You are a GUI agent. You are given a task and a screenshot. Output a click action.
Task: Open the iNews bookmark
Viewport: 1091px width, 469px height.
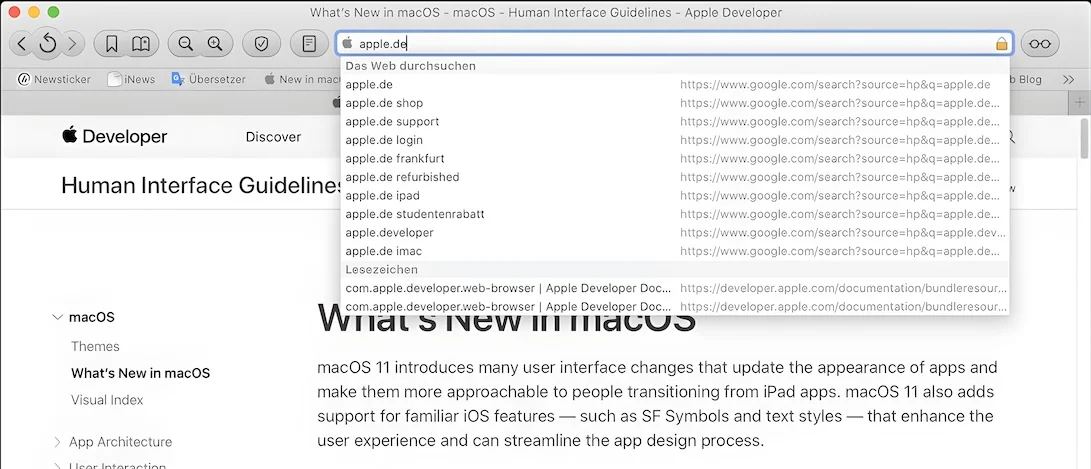tap(132, 79)
